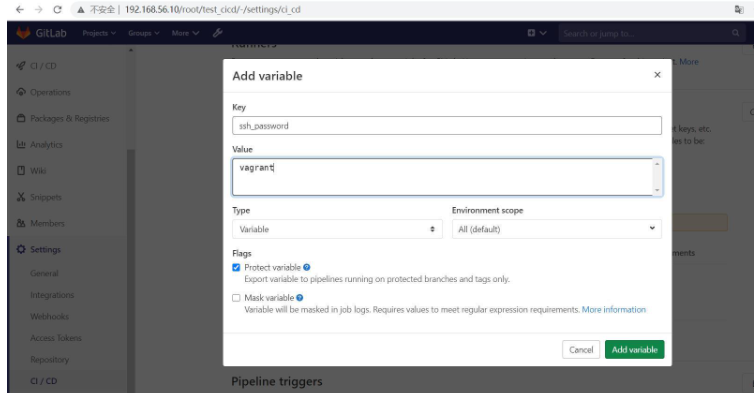Click the Add variable button

click(x=634, y=350)
